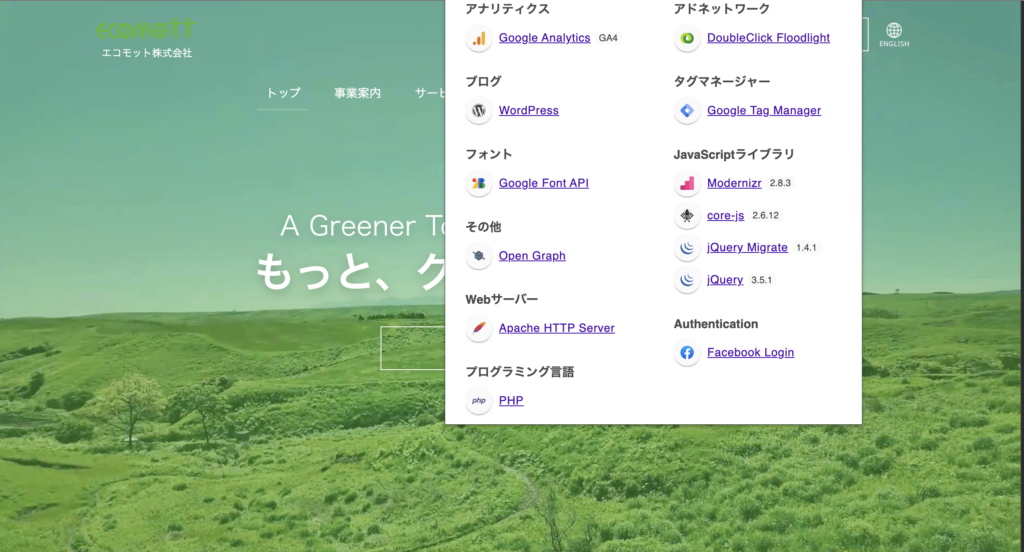Open the jQuery Migrate link
1024x552 pixels.
747,248
